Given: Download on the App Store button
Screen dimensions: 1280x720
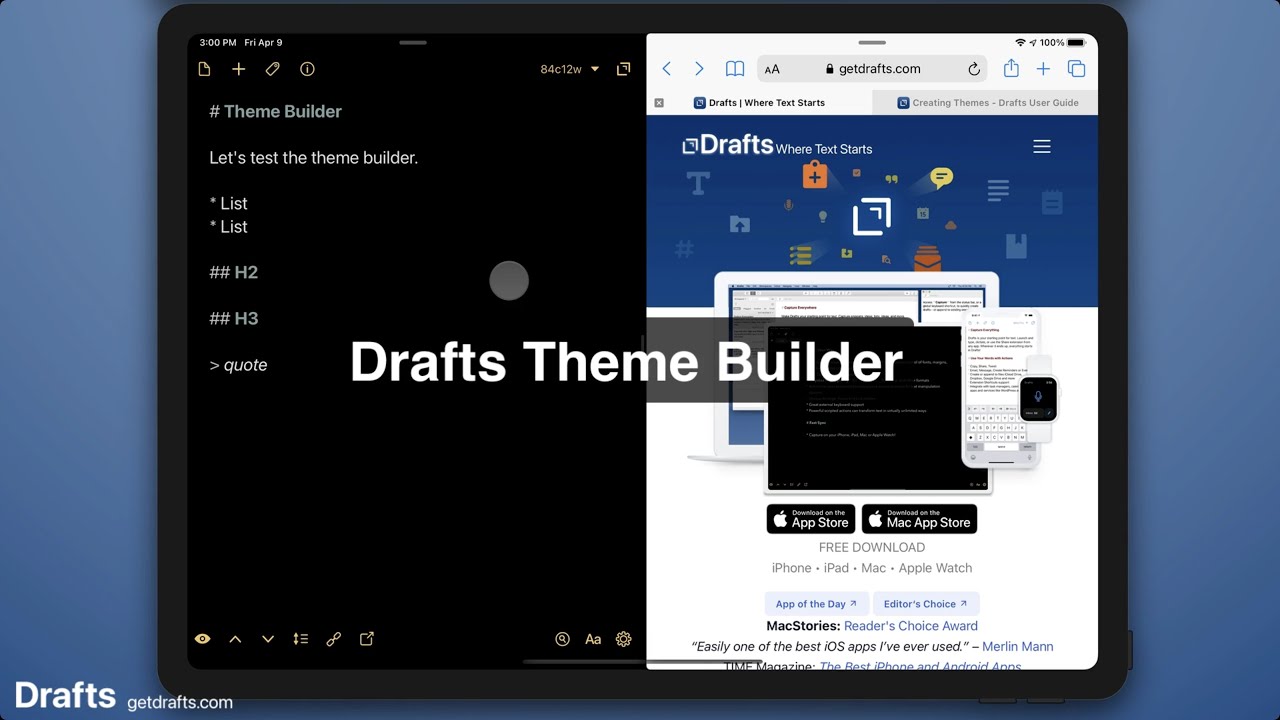Looking at the screenshot, I should point(811,519).
